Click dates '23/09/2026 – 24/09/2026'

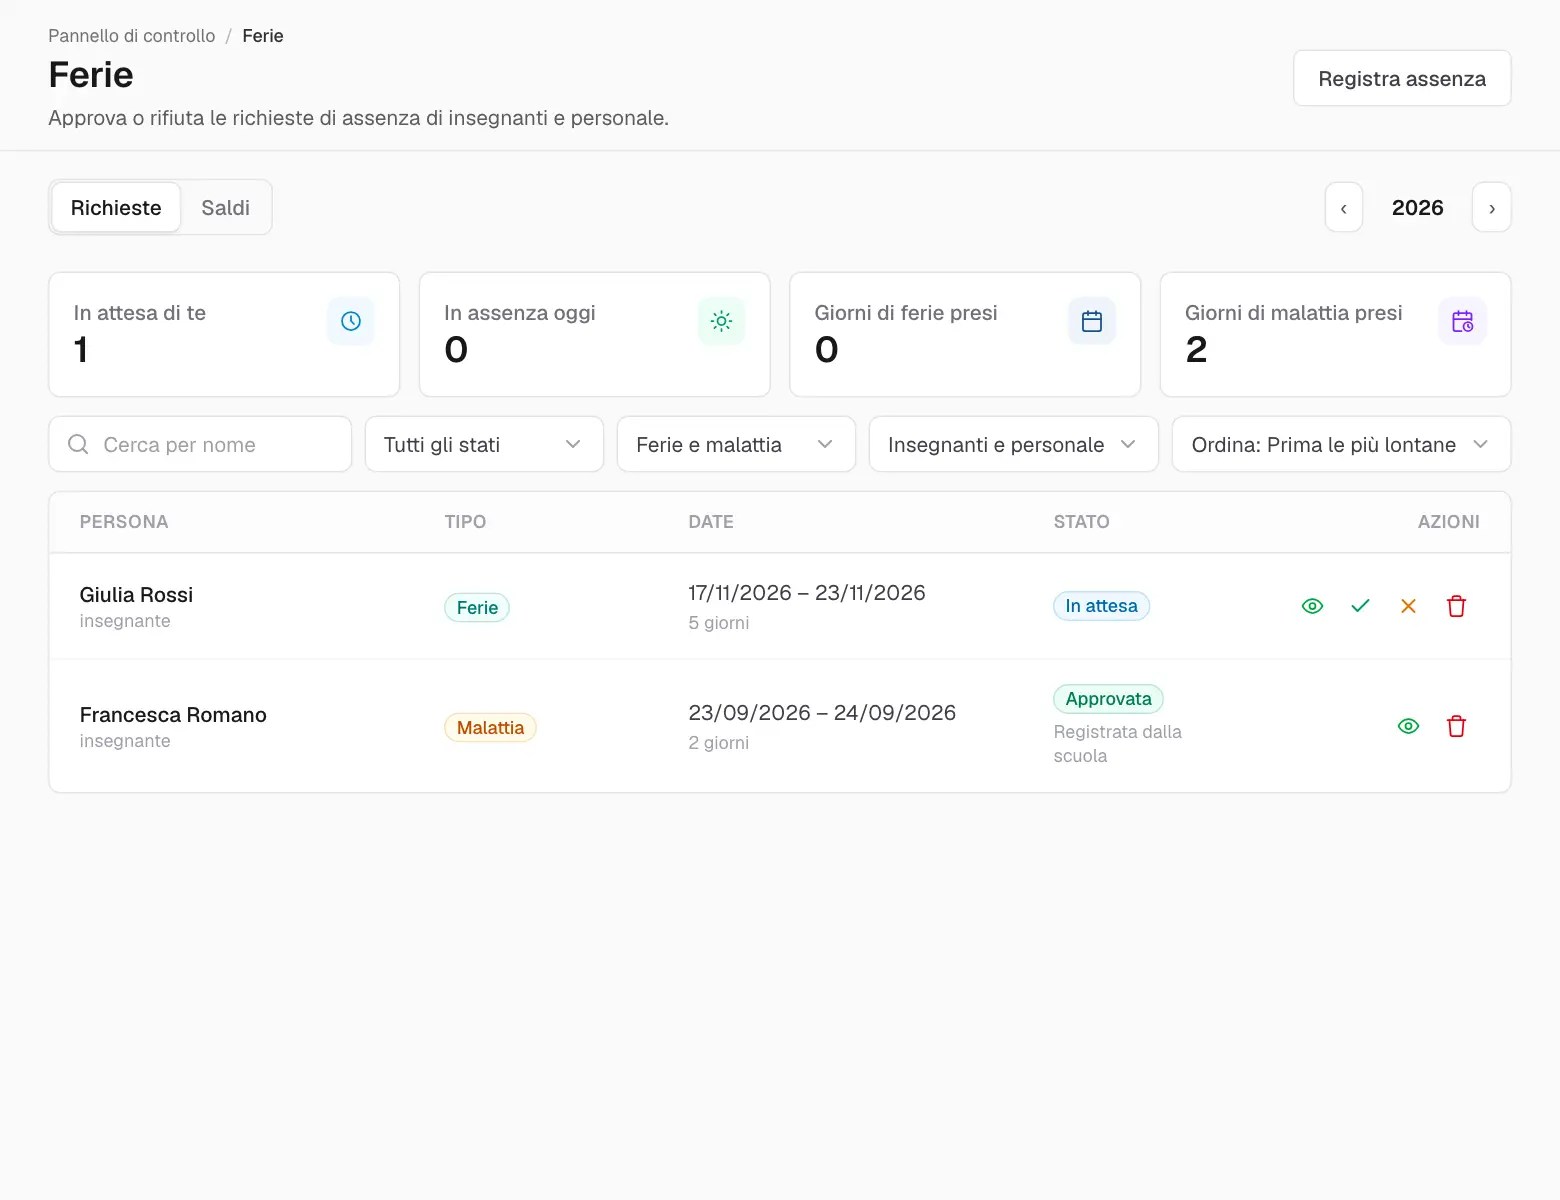(822, 713)
